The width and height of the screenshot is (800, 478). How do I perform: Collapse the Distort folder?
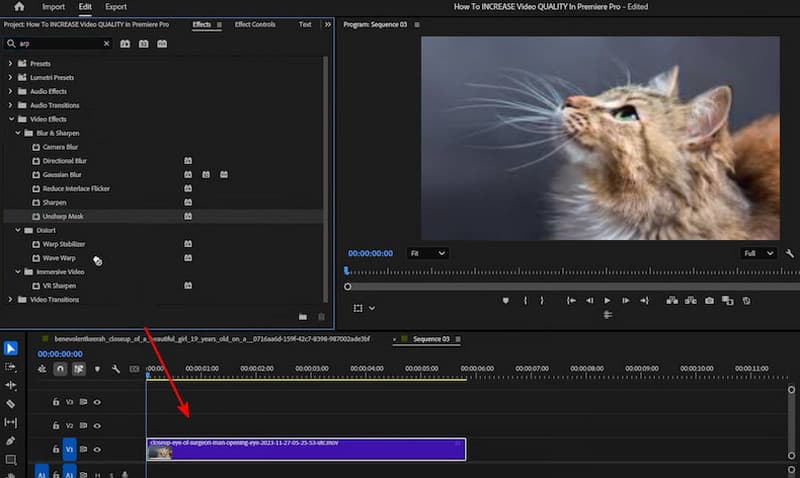pos(18,230)
